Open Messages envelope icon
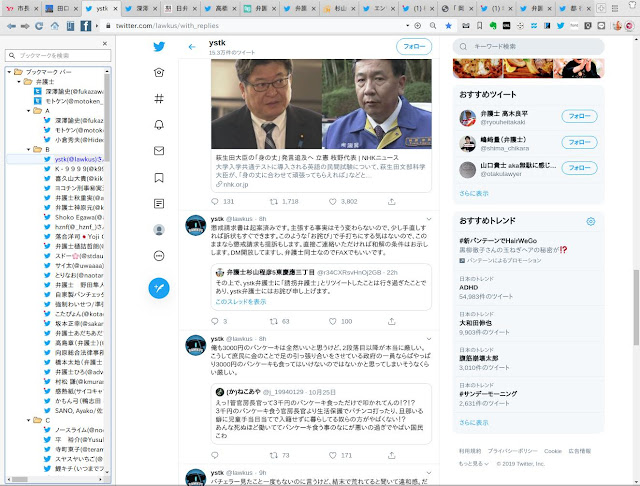Viewport: 640px width, 486px height. (159, 151)
